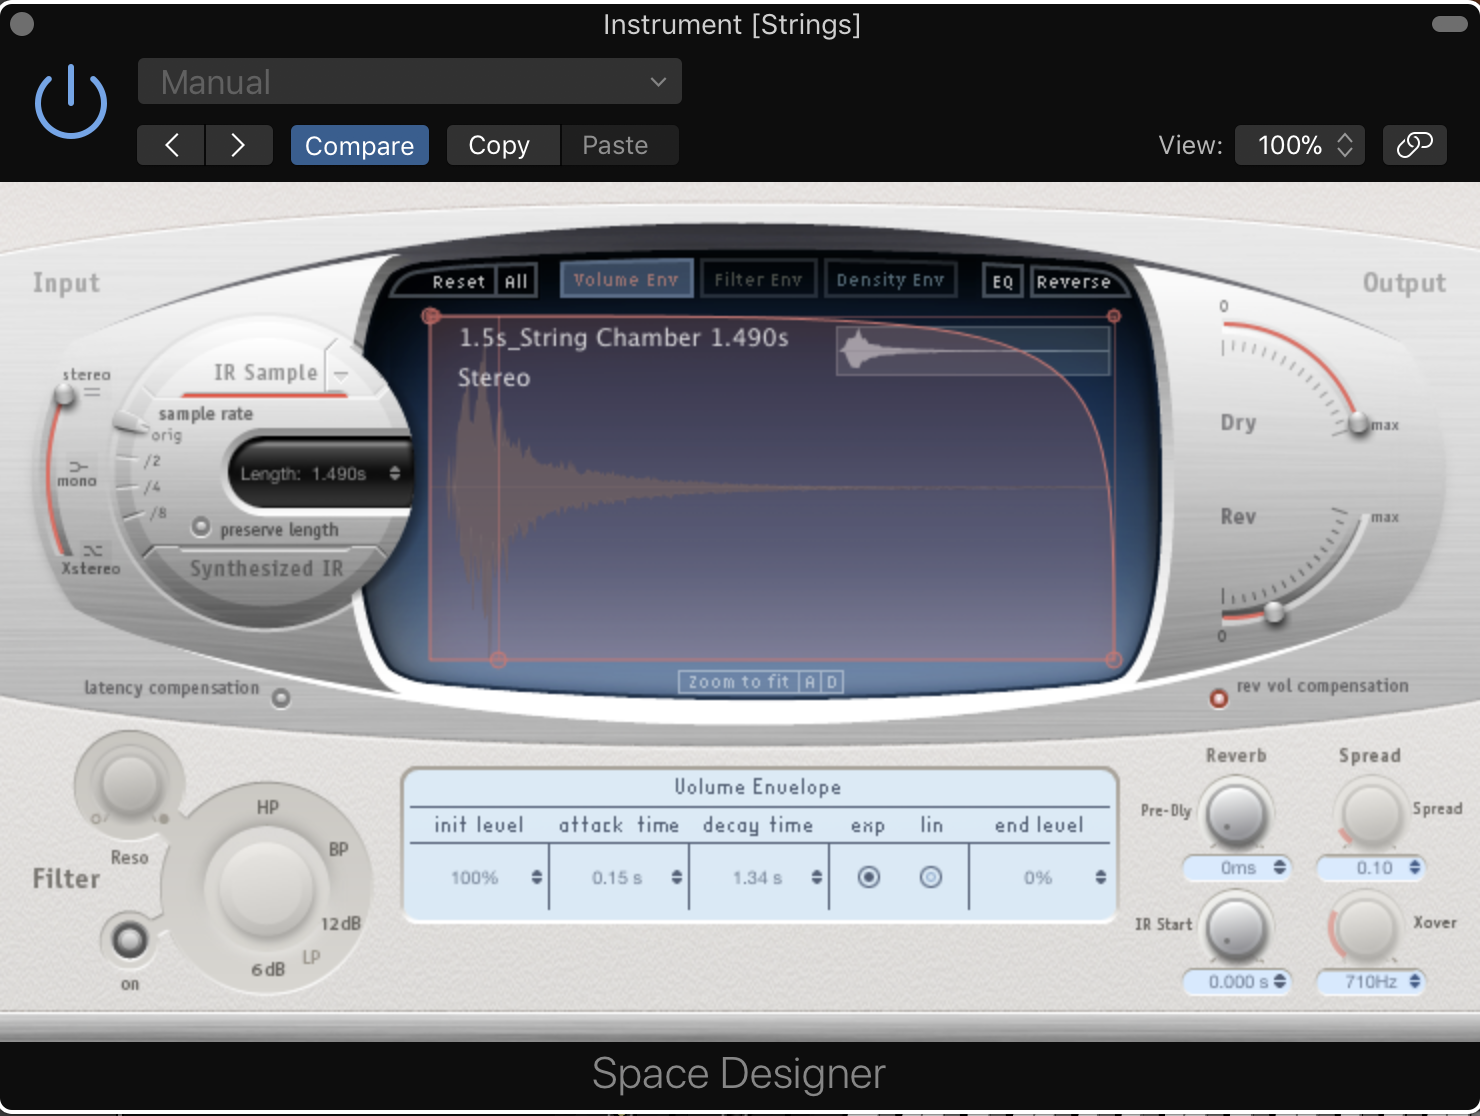Toggle latency compensation
1480x1116 pixels.
(x=281, y=698)
